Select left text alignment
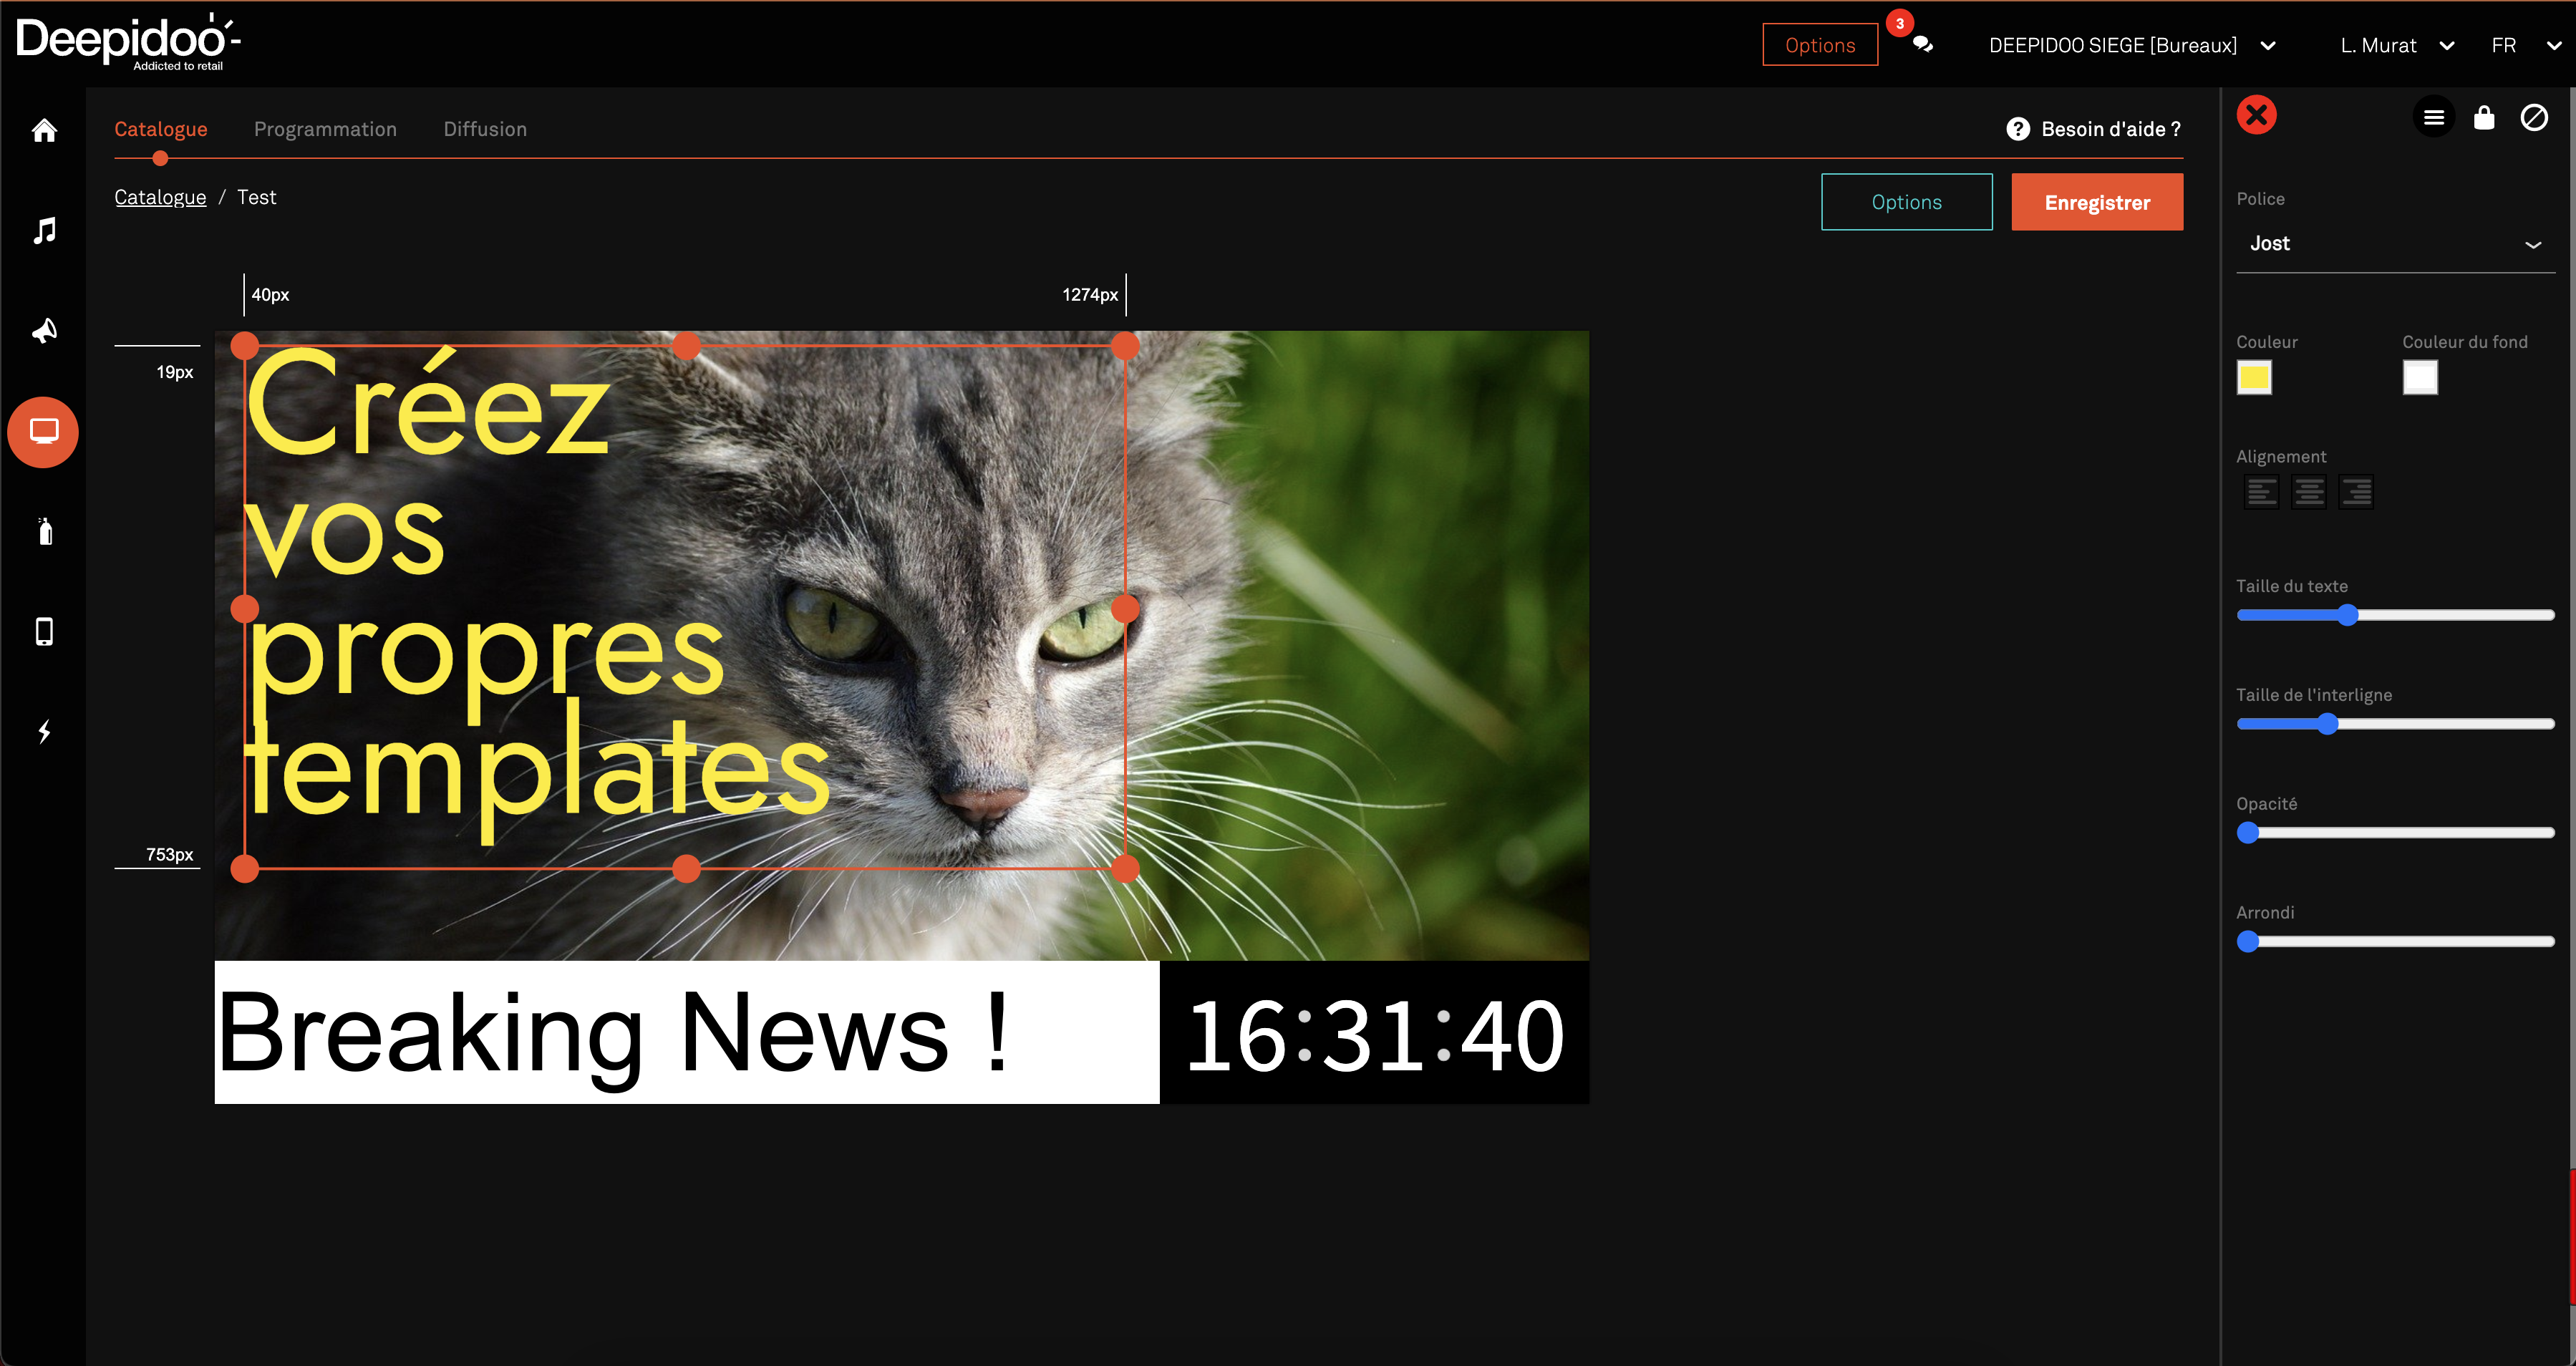2576x1366 pixels. pyautogui.click(x=2261, y=492)
